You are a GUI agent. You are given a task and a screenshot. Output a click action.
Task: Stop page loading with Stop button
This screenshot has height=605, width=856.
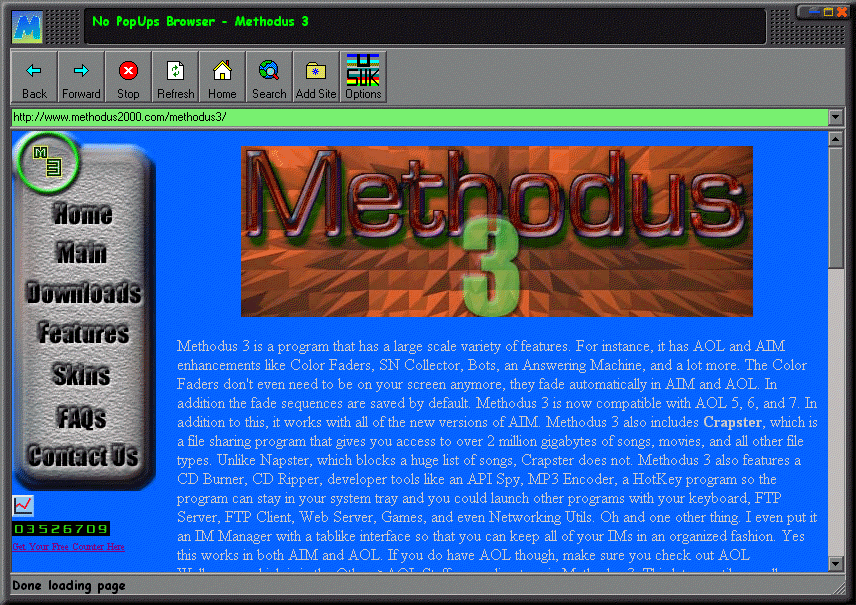click(128, 77)
